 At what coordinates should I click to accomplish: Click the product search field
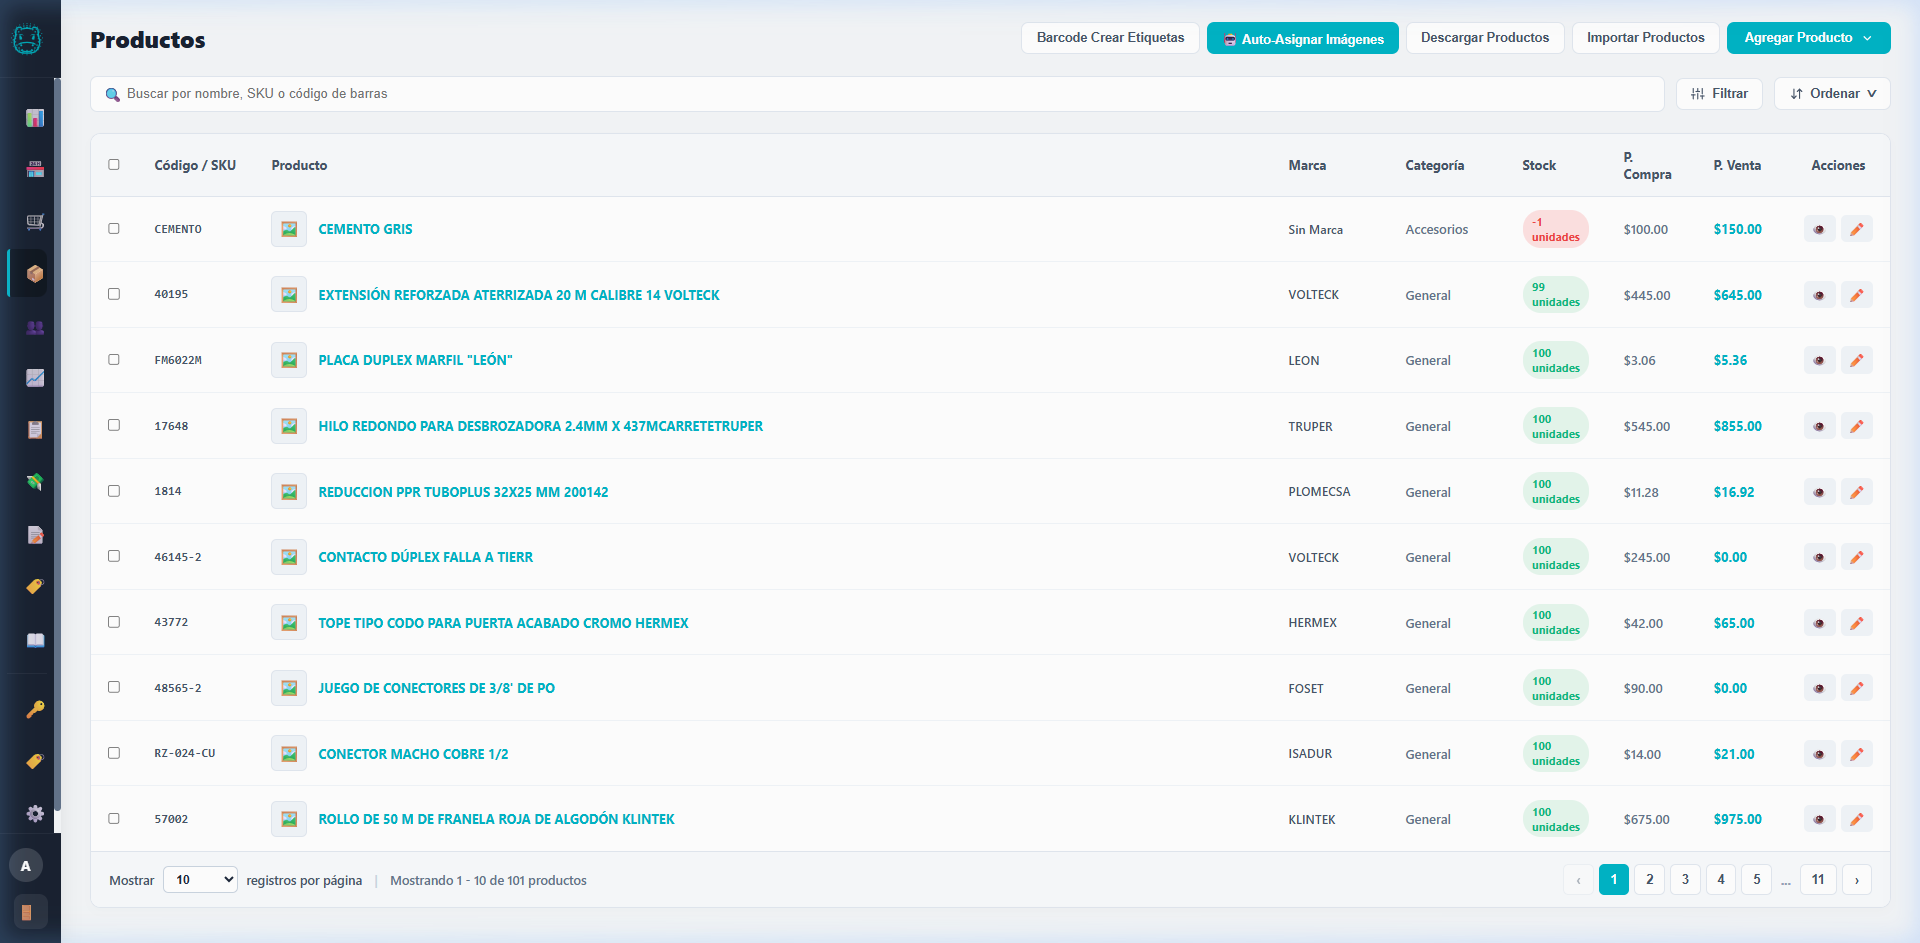[x=877, y=94]
